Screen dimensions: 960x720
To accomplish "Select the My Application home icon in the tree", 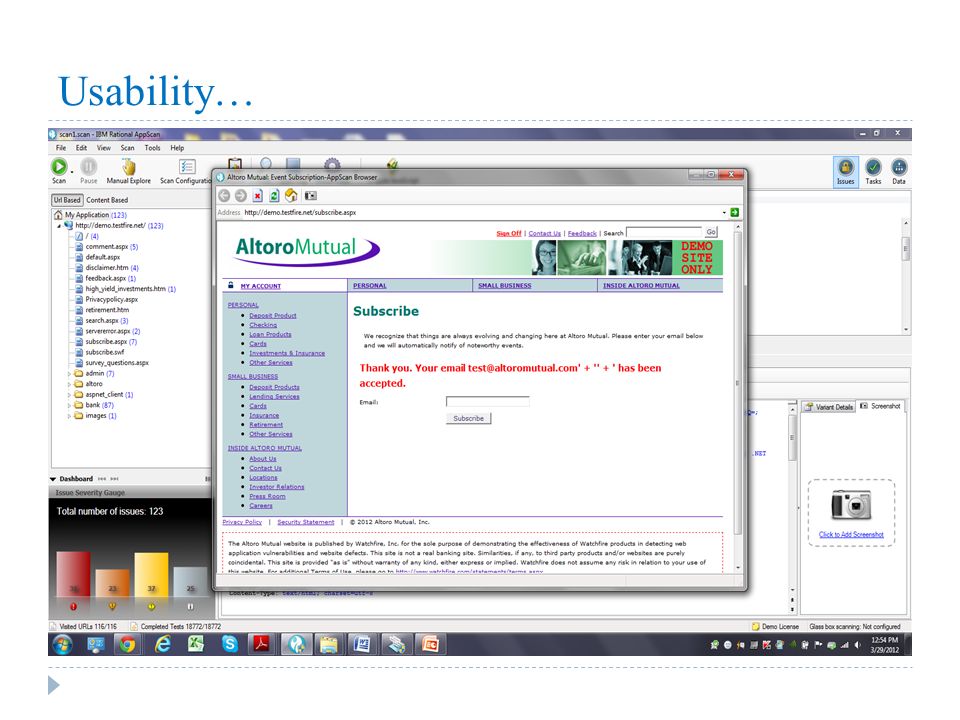I will click(58, 215).
